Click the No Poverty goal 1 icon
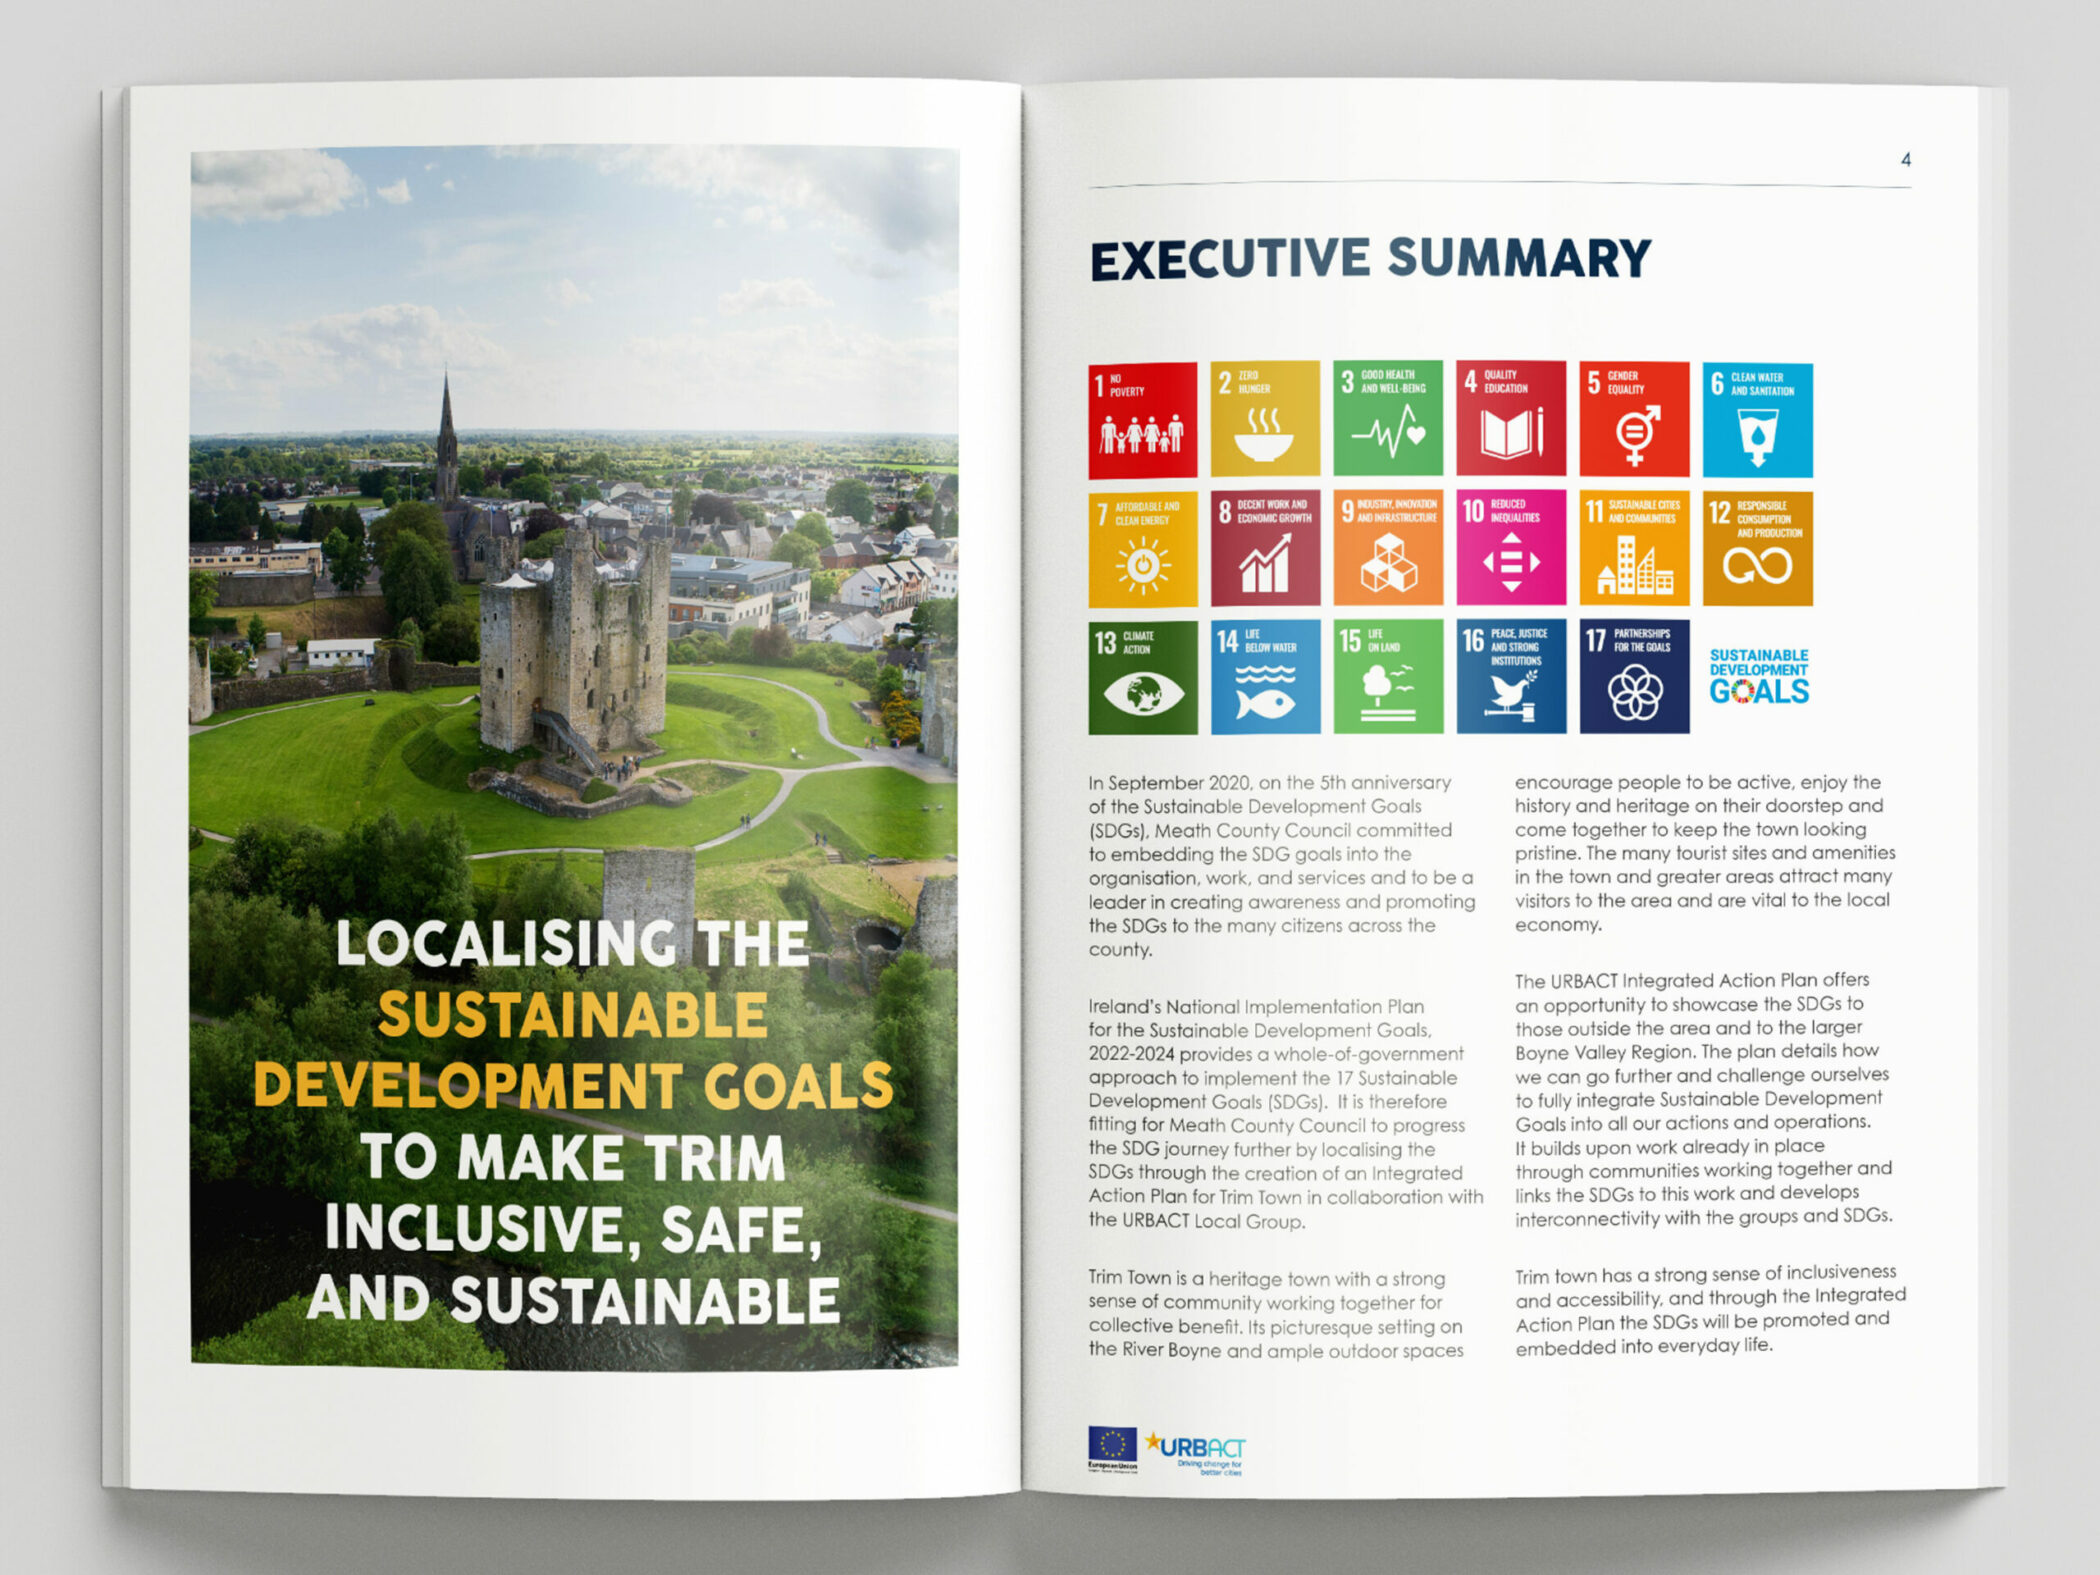Screen dimensions: 2100x1575 pyautogui.click(x=1142, y=419)
